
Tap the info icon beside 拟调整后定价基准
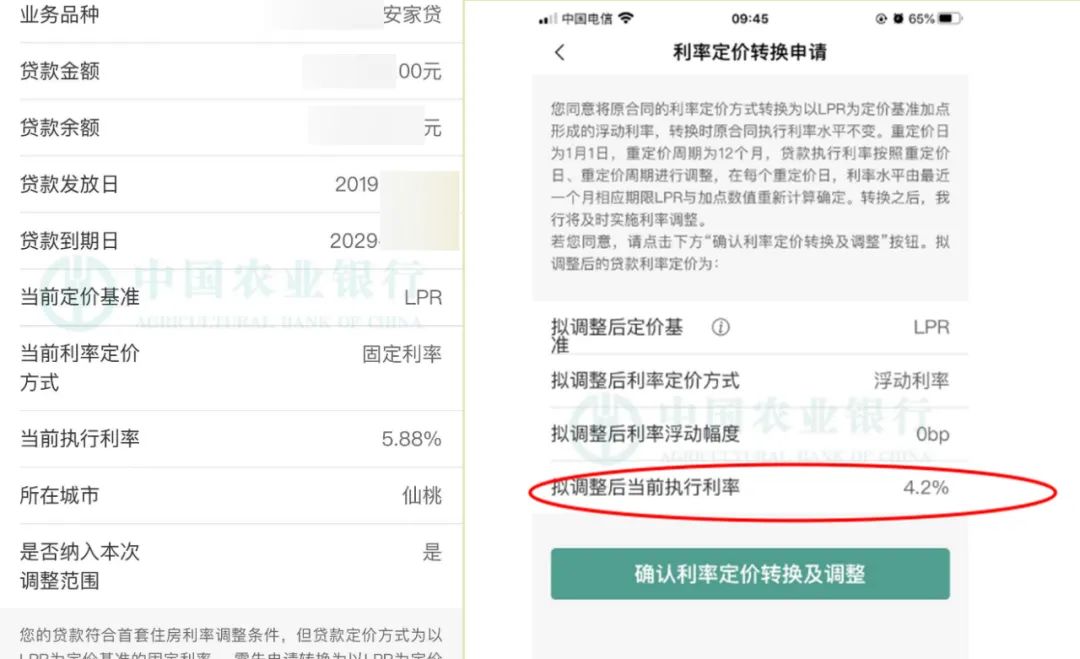click(720, 327)
